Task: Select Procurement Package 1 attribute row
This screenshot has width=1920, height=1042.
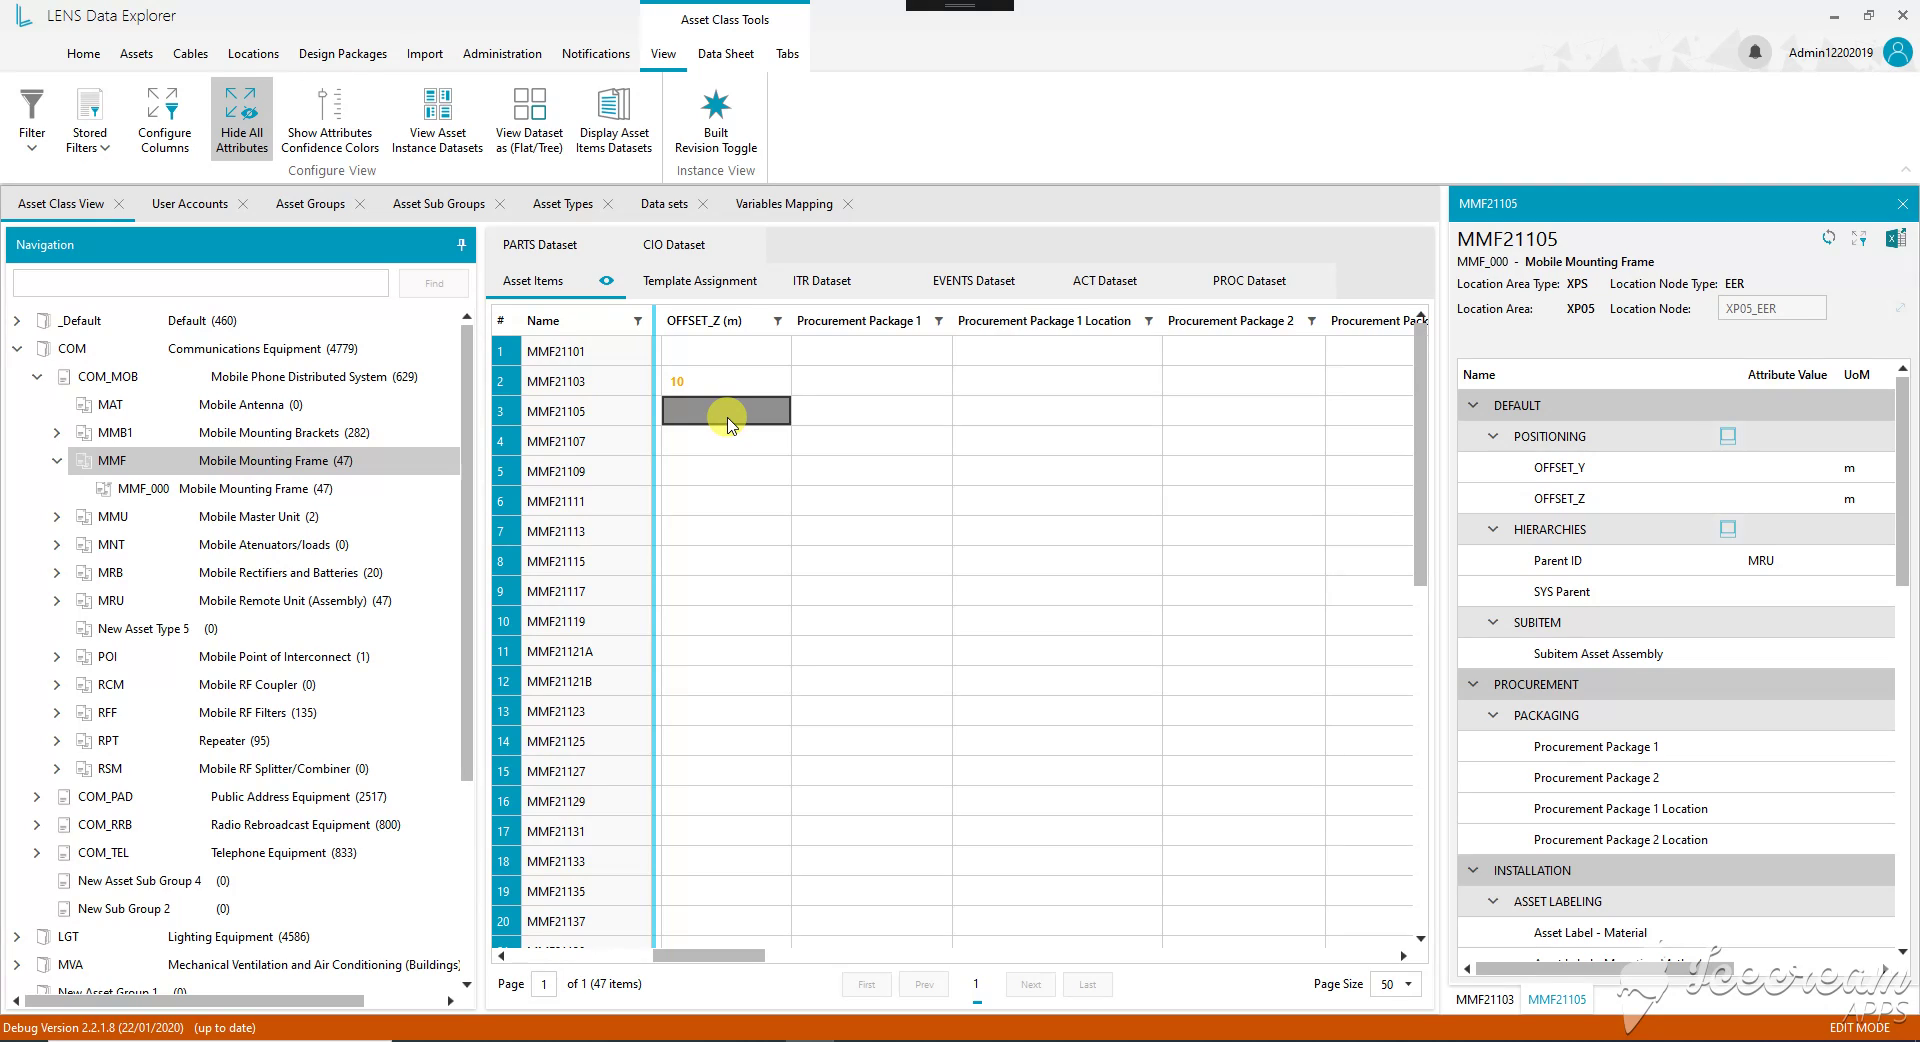Action: coord(1676,747)
